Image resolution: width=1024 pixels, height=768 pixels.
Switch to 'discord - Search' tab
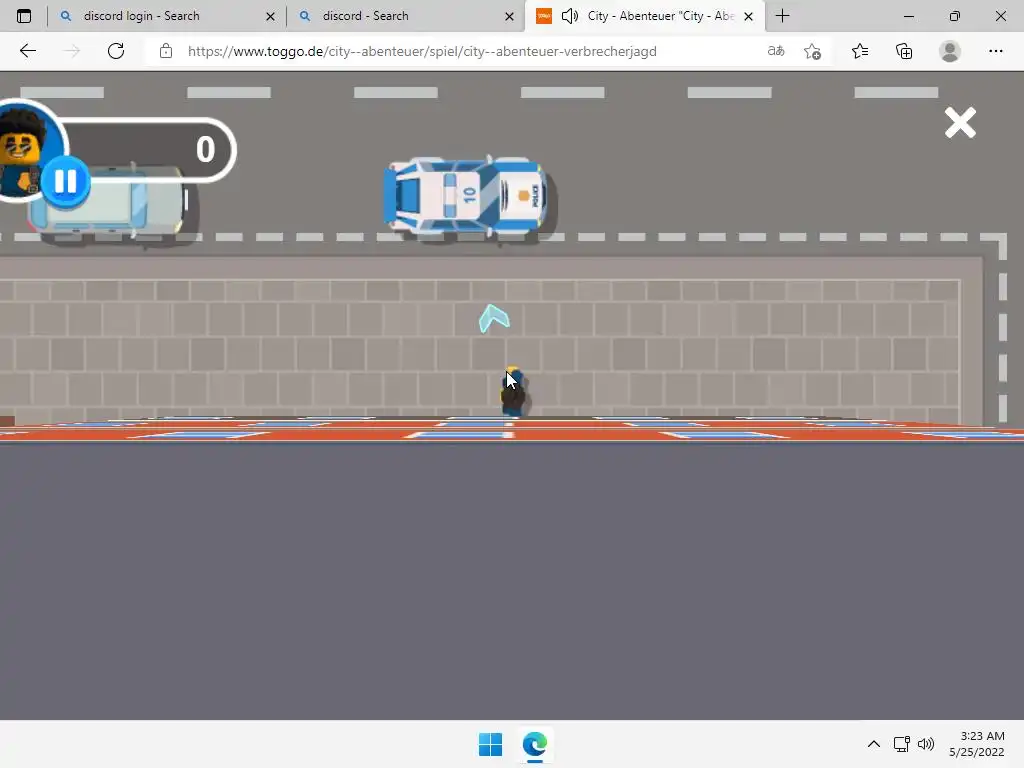pyautogui.click(x=366, y=16)
